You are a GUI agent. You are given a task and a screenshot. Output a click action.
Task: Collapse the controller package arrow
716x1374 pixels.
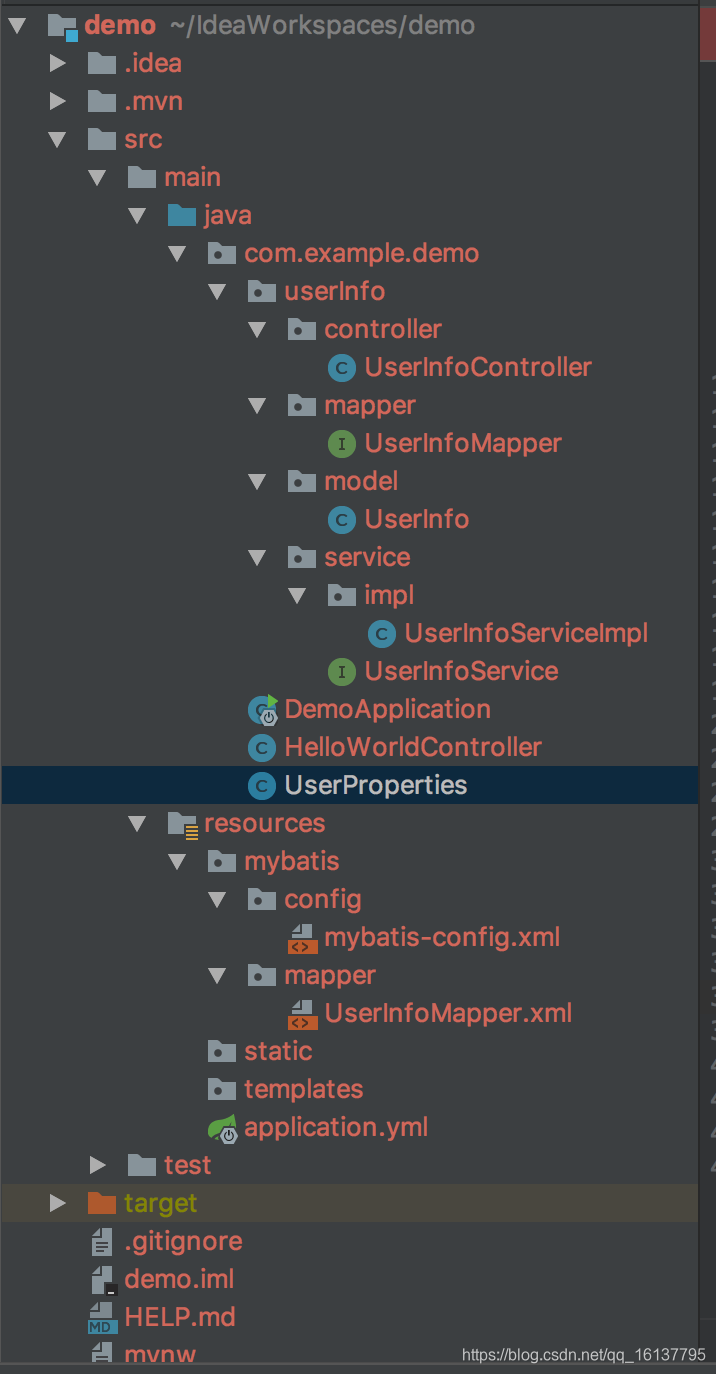point(258,329)
